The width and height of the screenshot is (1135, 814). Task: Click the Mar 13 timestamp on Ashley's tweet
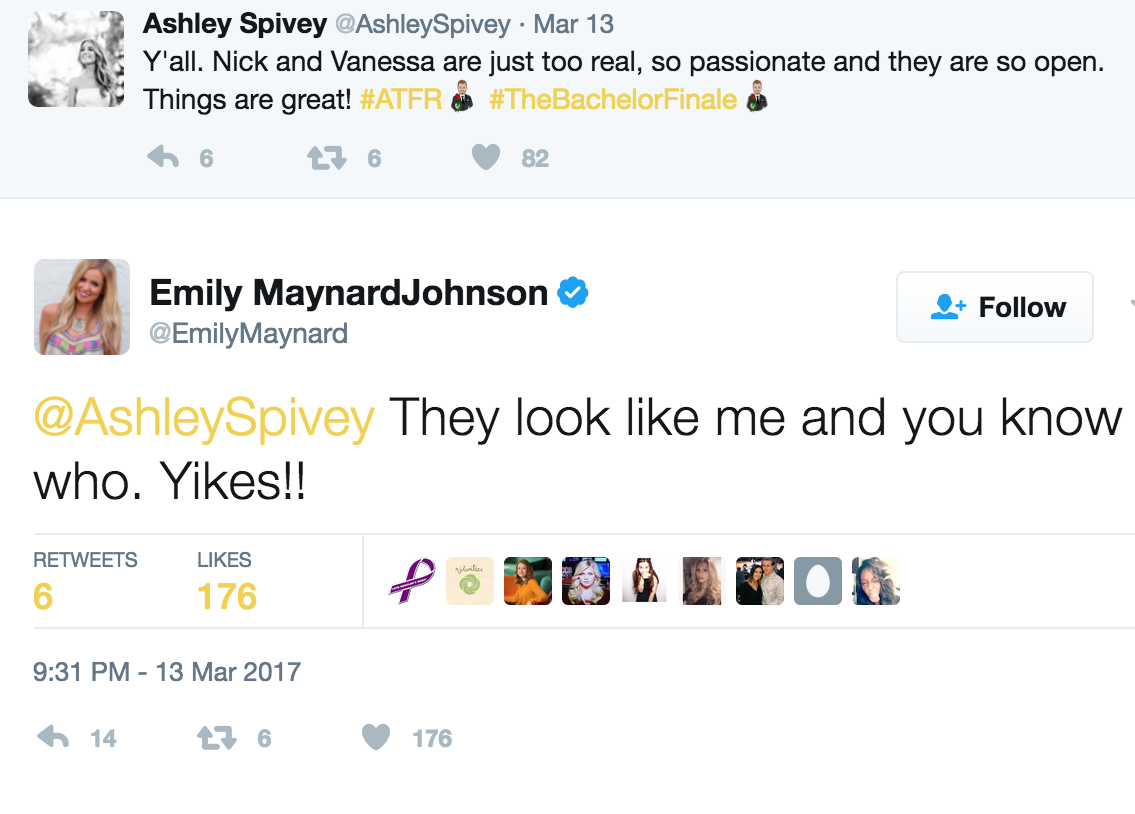point(573,23)
